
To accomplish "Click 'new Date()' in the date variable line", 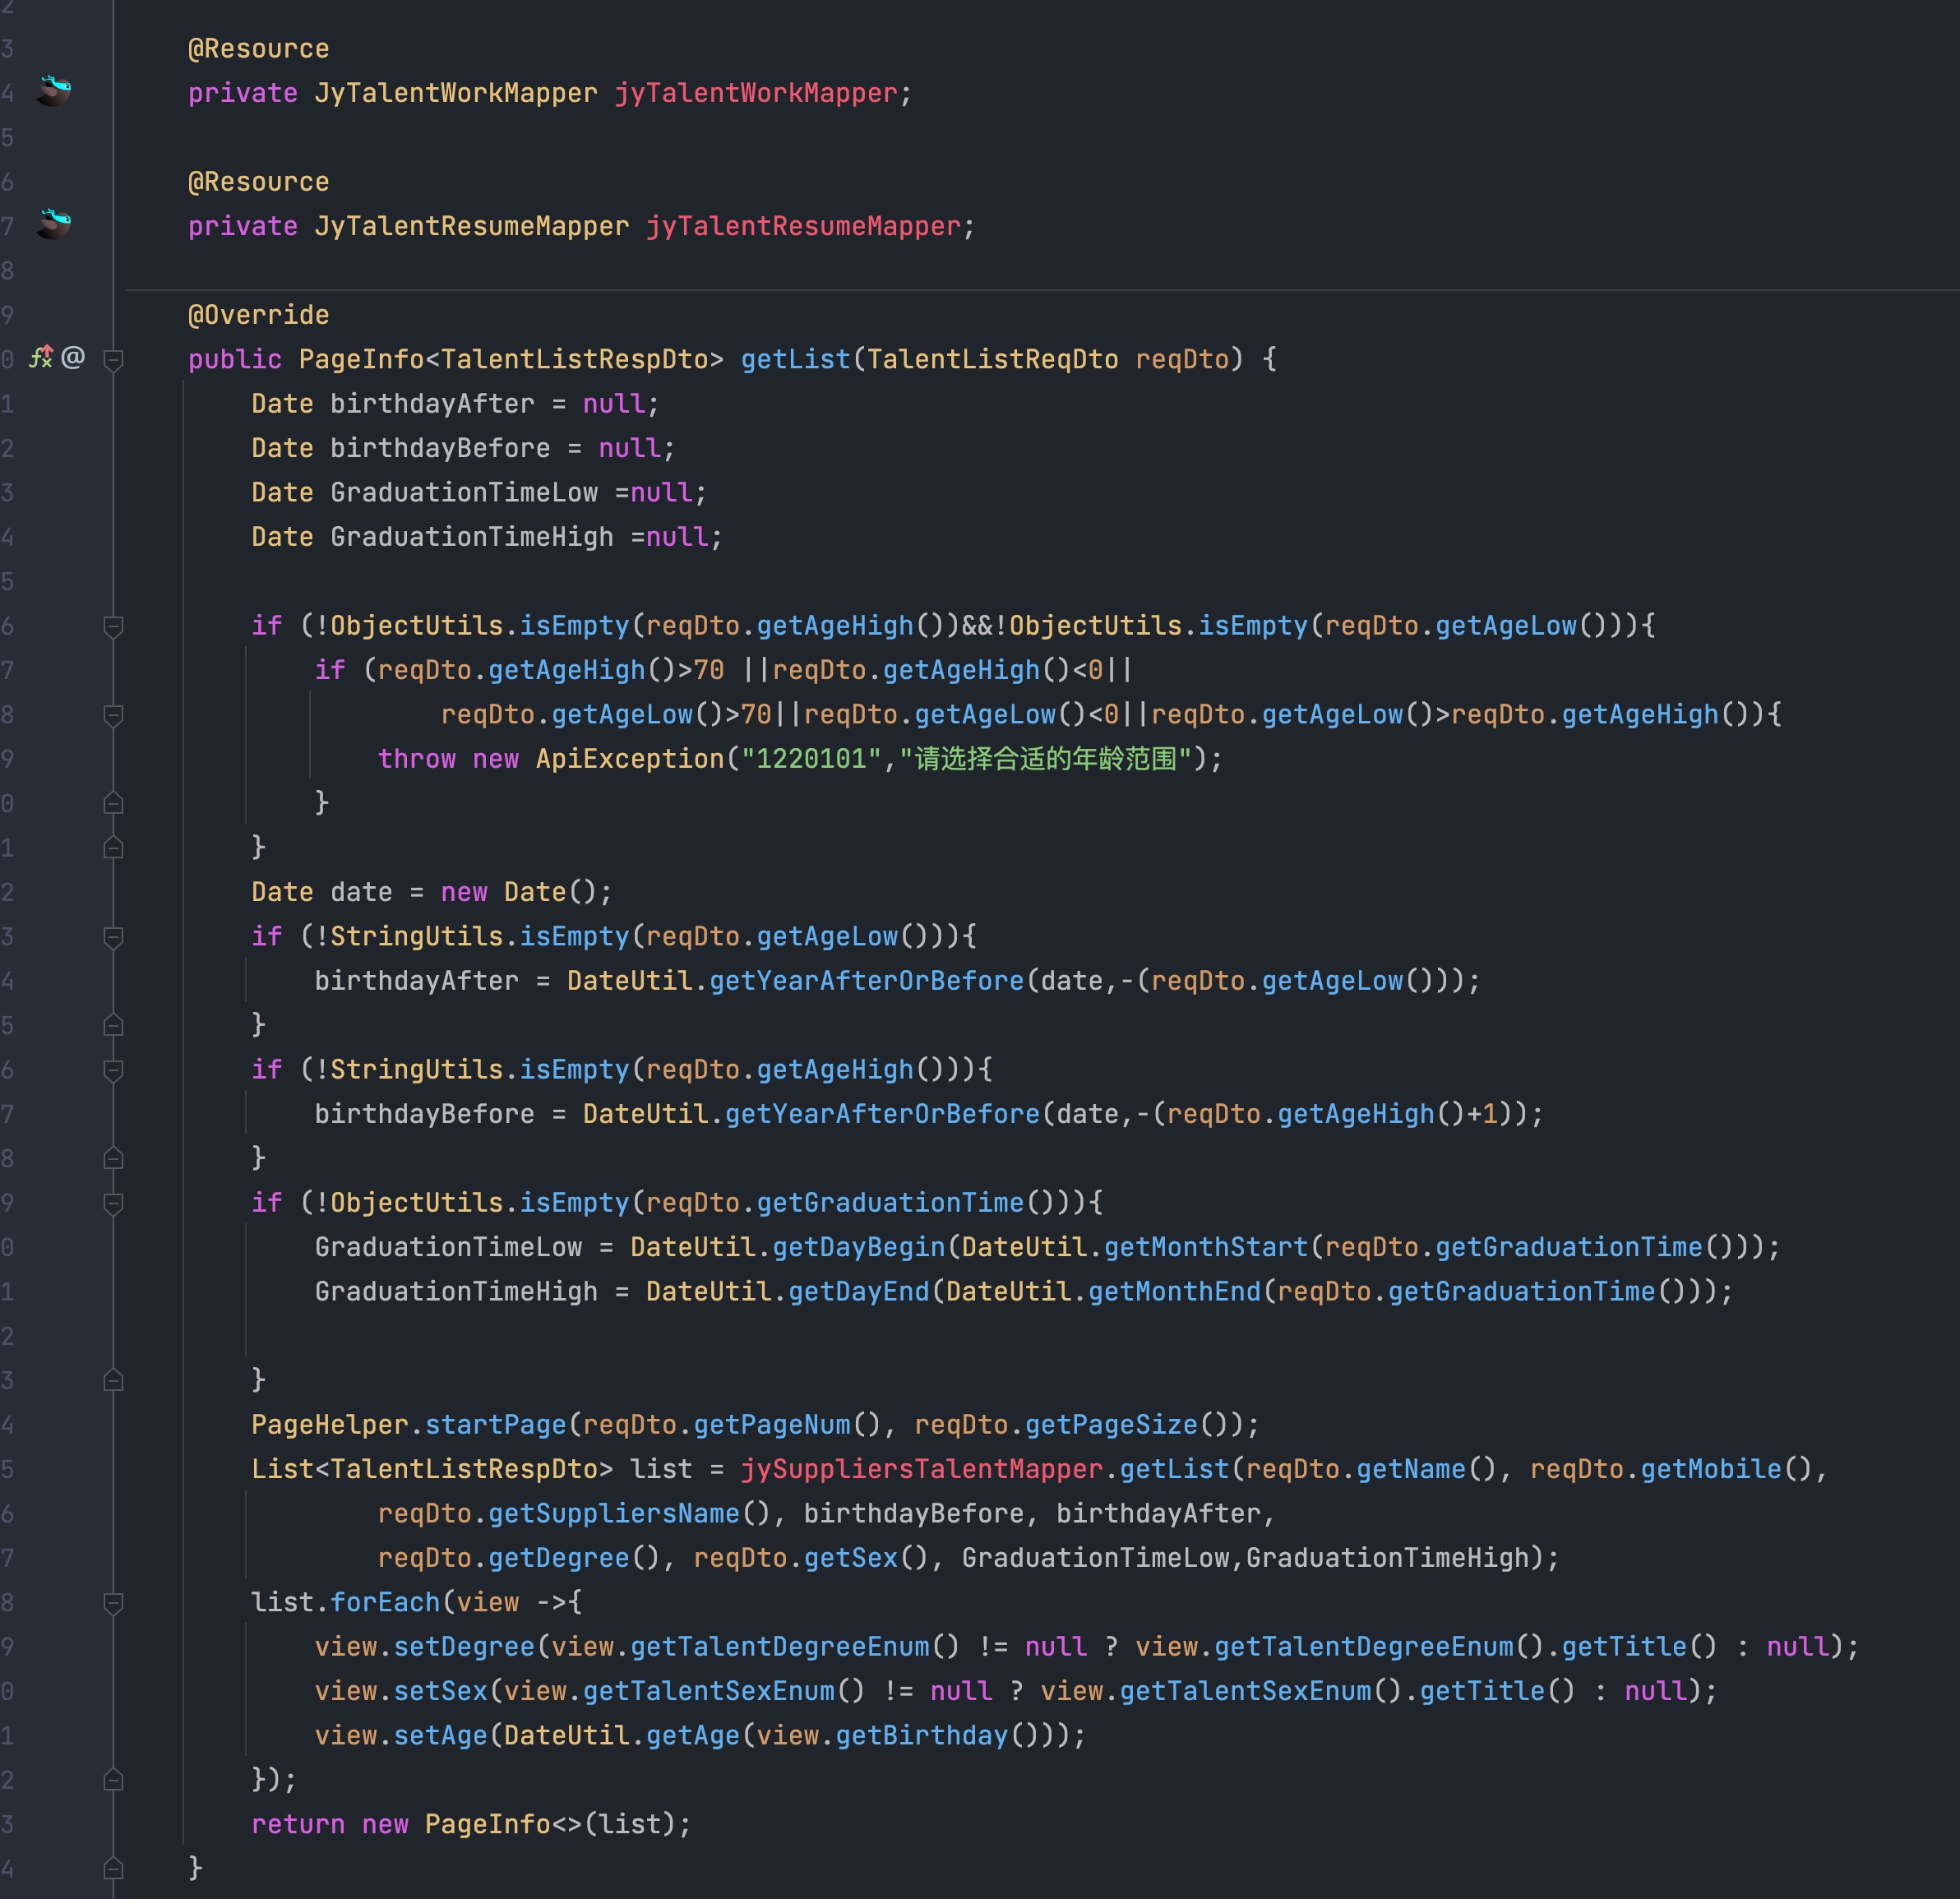I will (x=519, y=892).
